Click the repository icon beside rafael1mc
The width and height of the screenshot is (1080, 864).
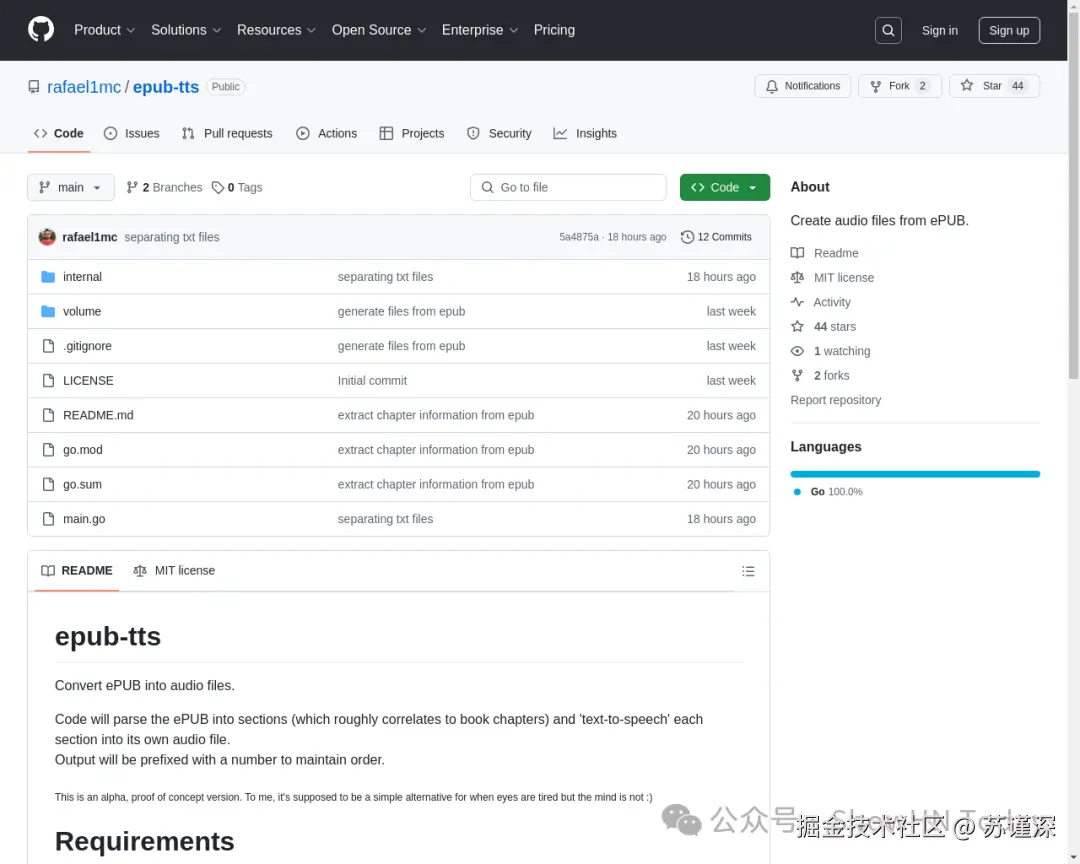[x=34, y=87]
